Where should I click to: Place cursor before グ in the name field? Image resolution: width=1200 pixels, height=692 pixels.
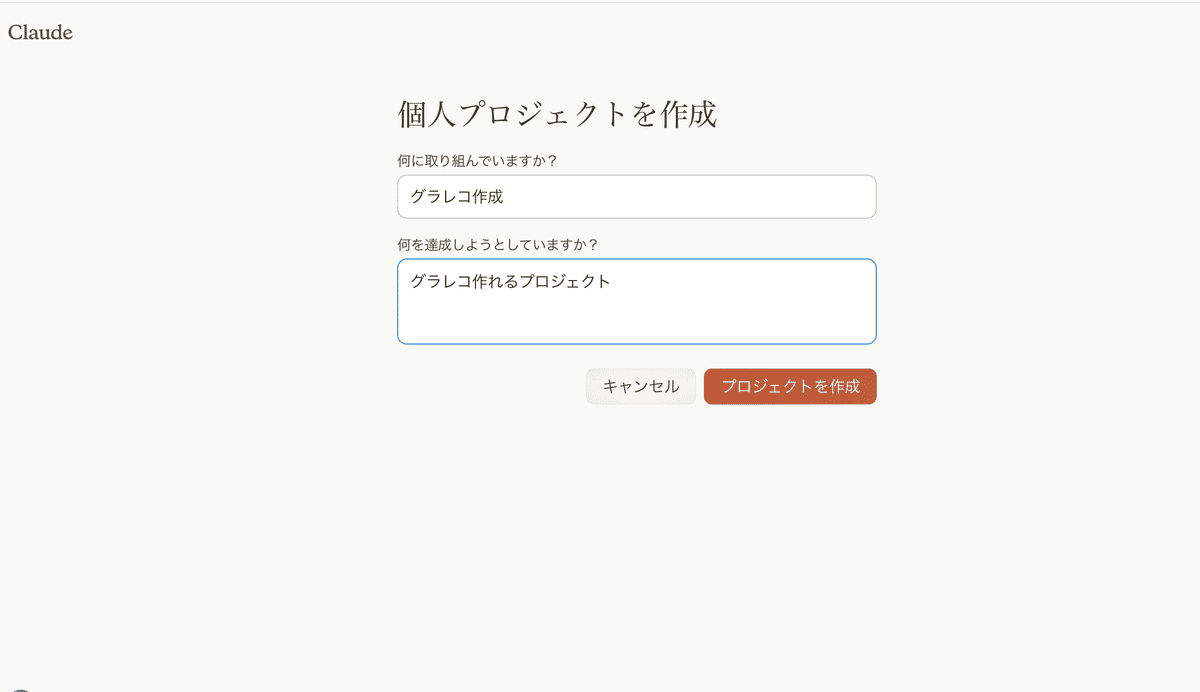click(x=411, y=197)
